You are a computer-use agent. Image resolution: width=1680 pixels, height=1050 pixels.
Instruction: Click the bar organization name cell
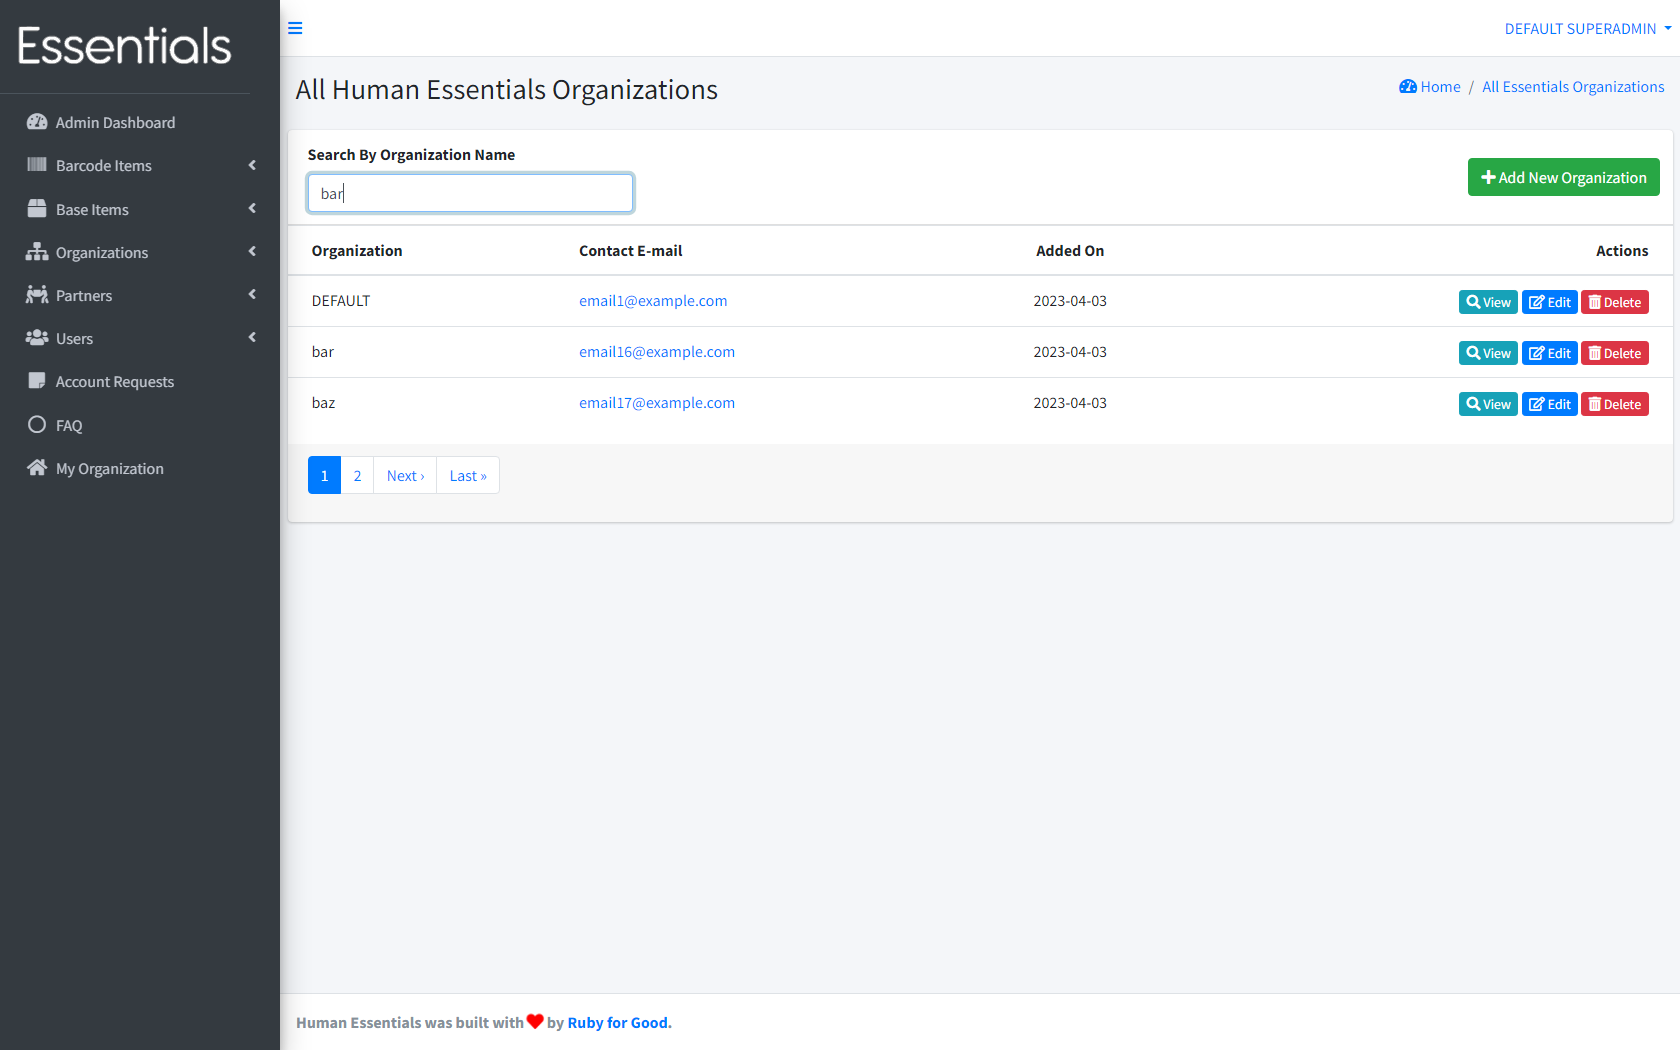323,351
